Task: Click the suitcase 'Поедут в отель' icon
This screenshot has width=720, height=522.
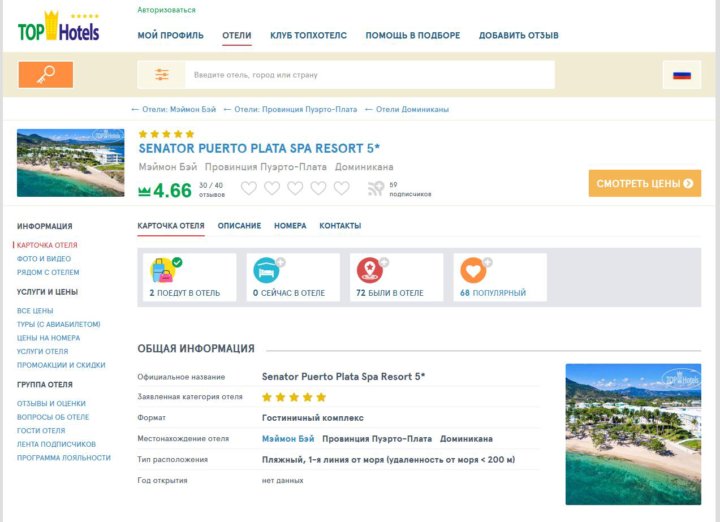Action: coord(162,270)
